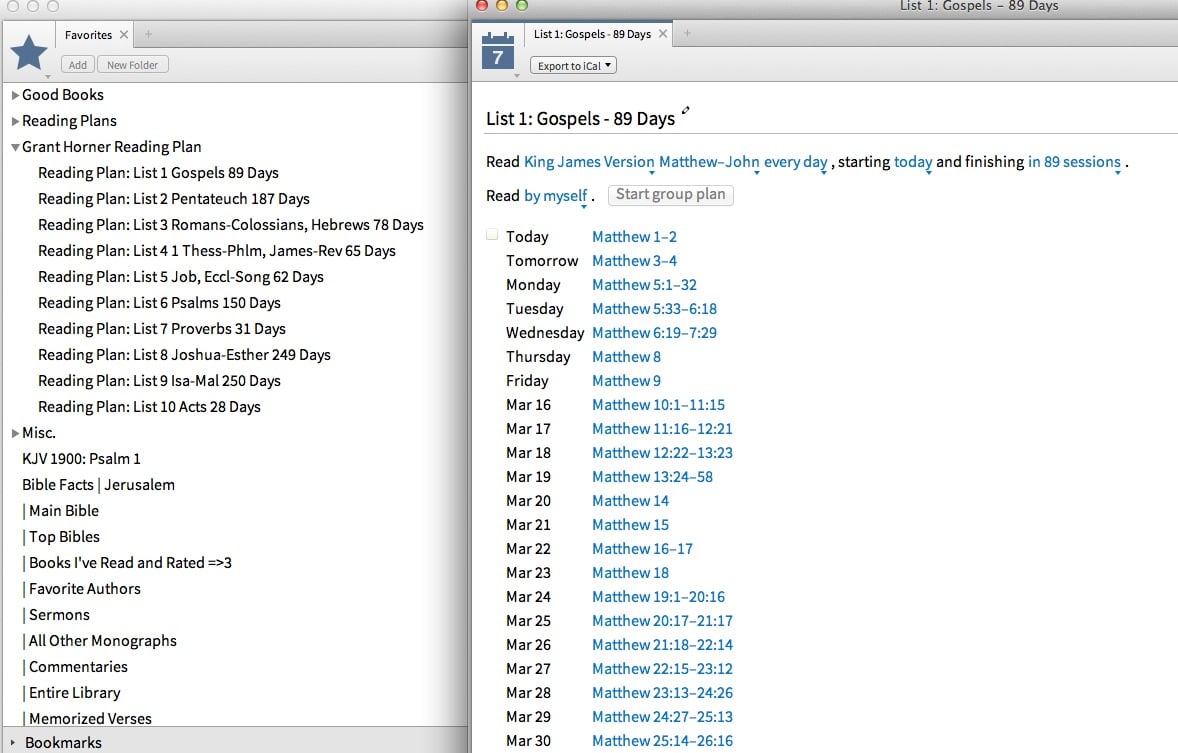This screenshot has width=1178, height=753.
Task: Switch to the Favorites tab
Action: 90,33
